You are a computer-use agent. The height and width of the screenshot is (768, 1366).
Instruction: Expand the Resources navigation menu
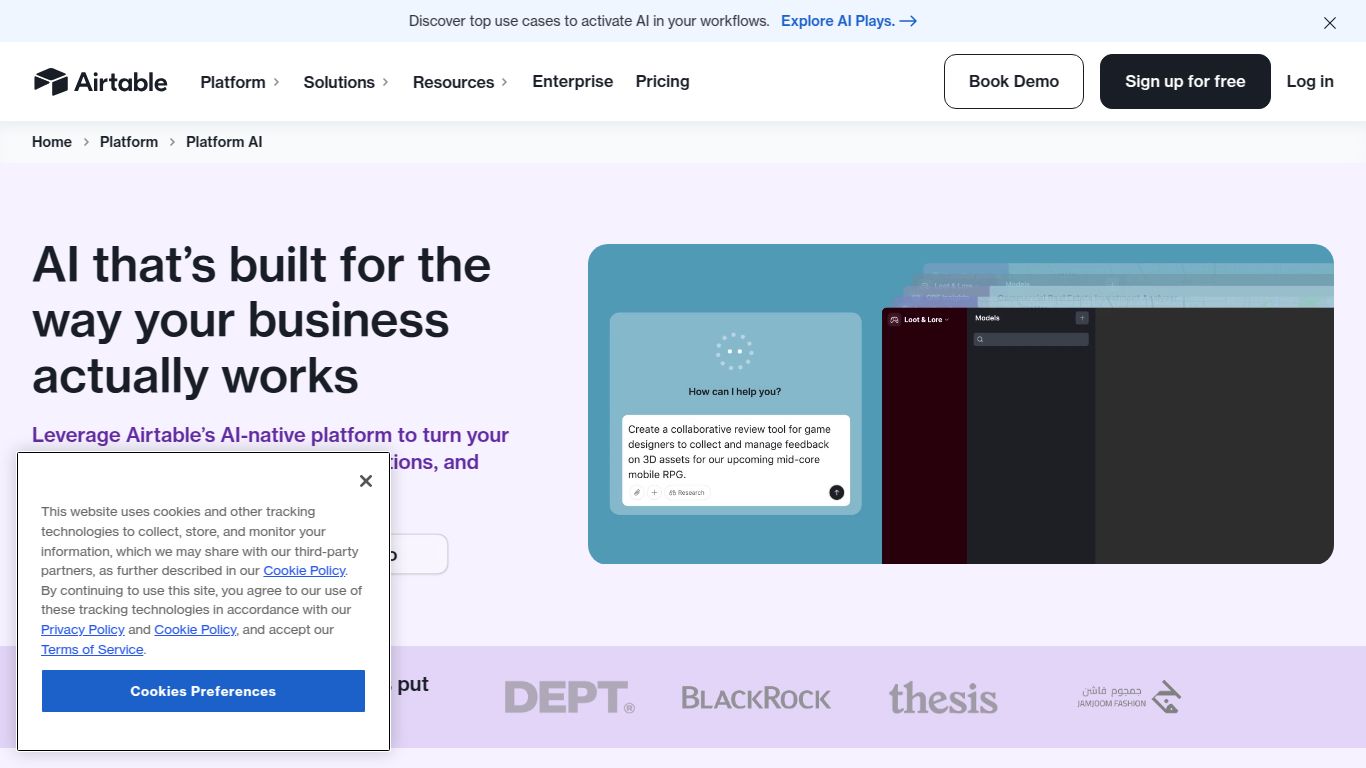coord(460,82)
